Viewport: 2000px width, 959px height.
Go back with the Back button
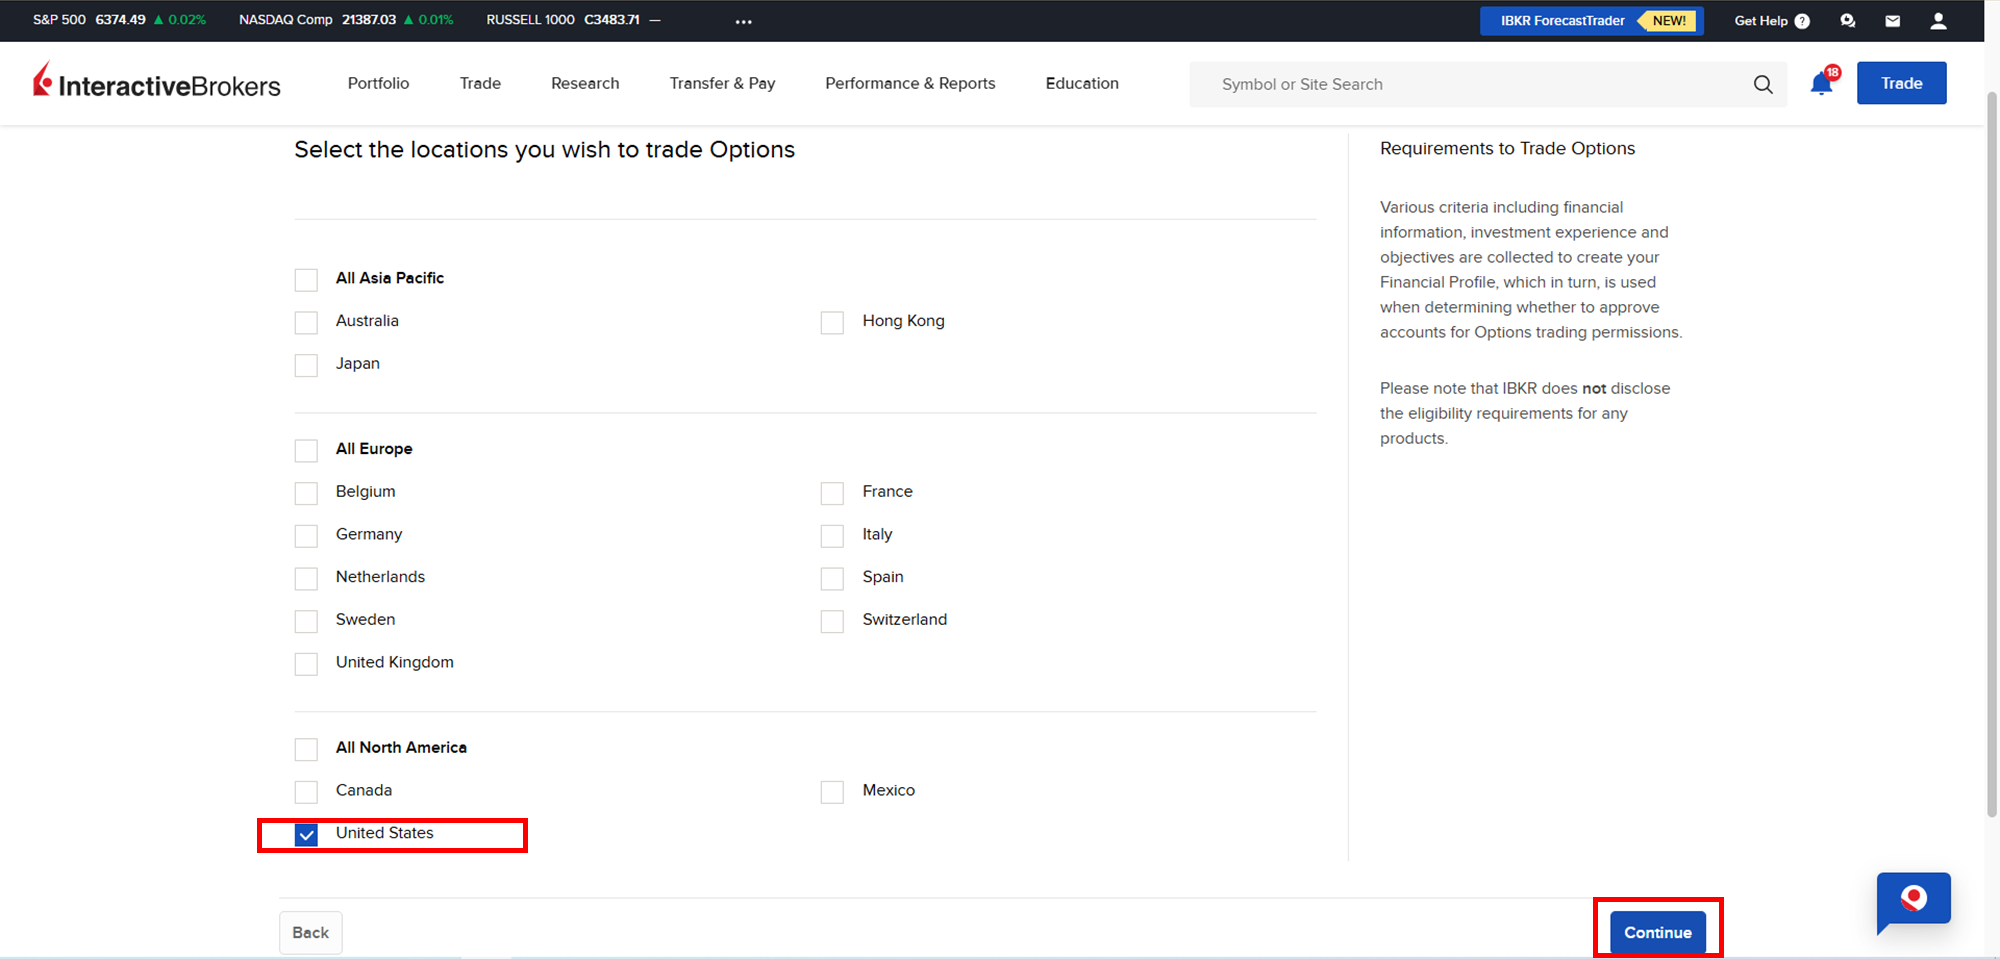(x=310, y=932)
